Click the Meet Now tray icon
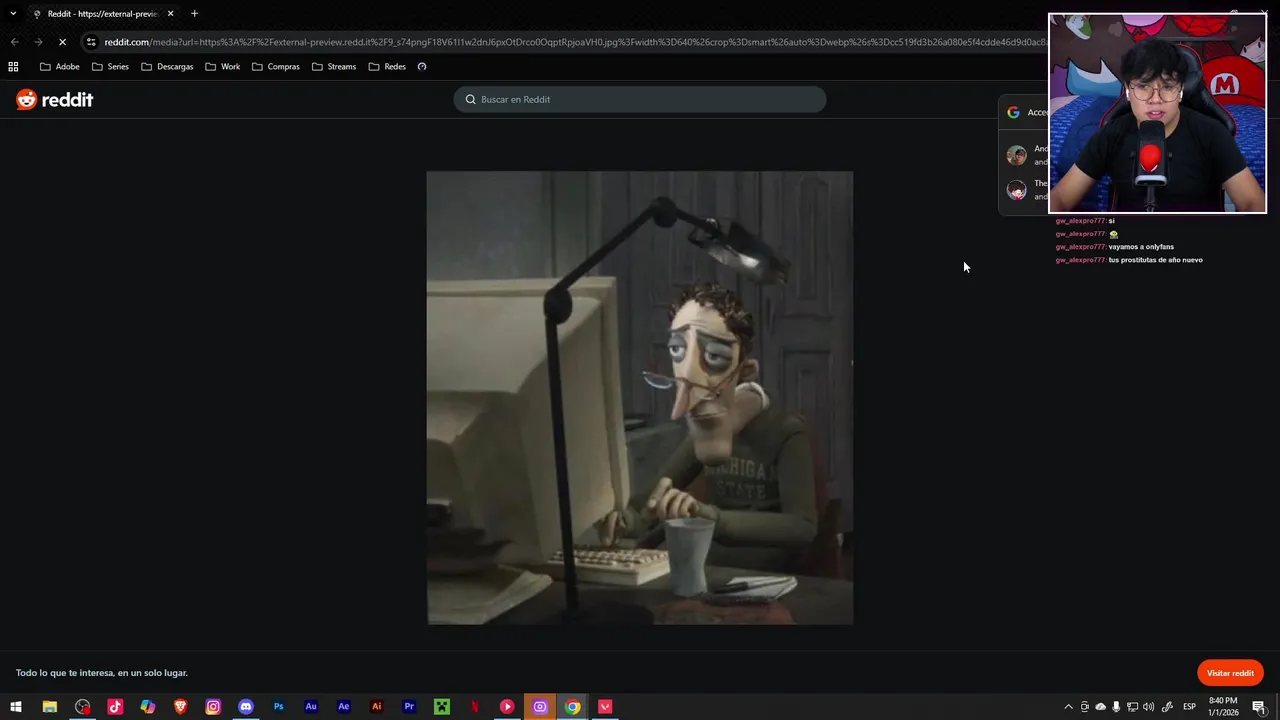Image resolution: width=1280 pixels, height=720 pixels. pos(1085,707)
